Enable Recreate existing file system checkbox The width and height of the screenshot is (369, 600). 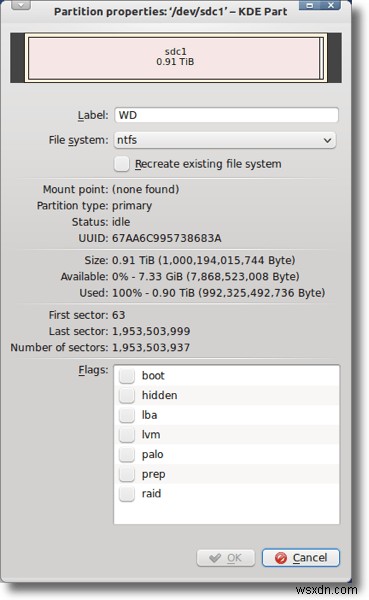pyautogui.click(x=122, y=164)
